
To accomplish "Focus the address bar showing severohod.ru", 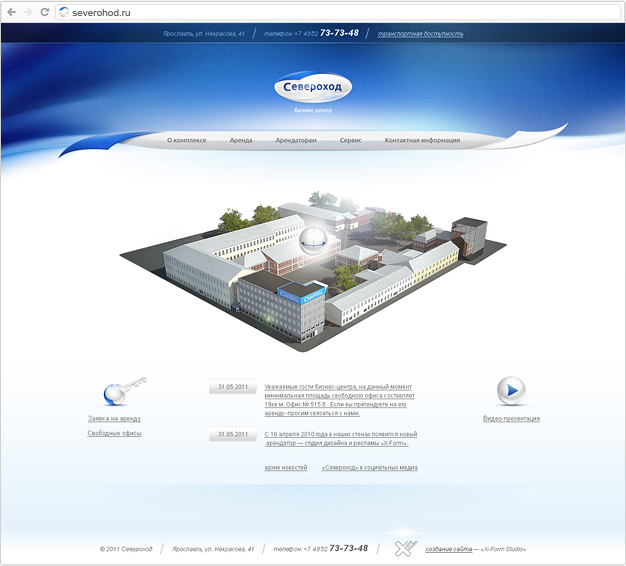I will tap(338, 12).
